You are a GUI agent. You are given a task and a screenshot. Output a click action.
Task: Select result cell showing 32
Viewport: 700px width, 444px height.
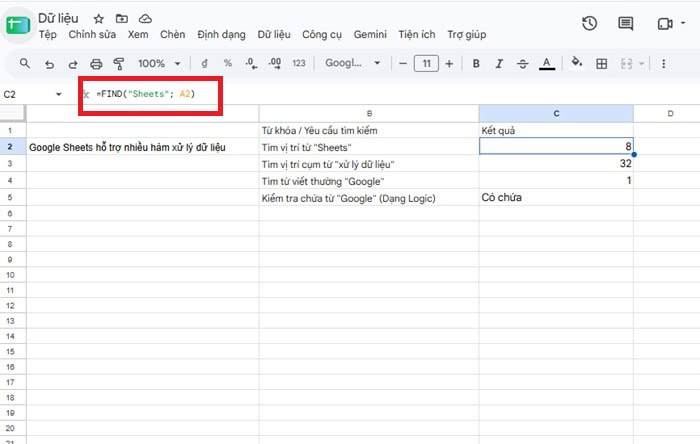coord(556,164)
